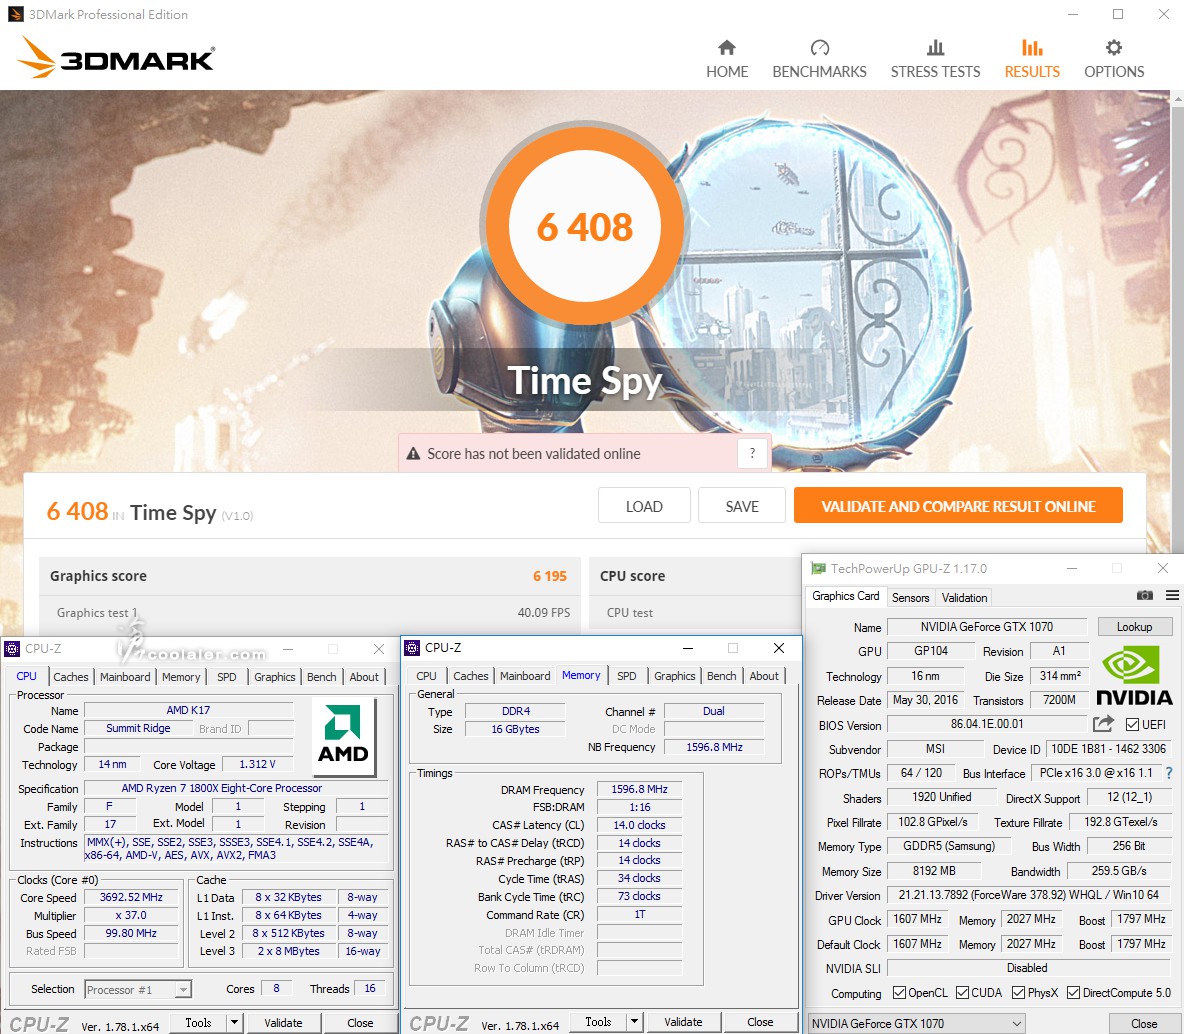Open Stress Tests section

pyautogui.click(x=935, y=59)
